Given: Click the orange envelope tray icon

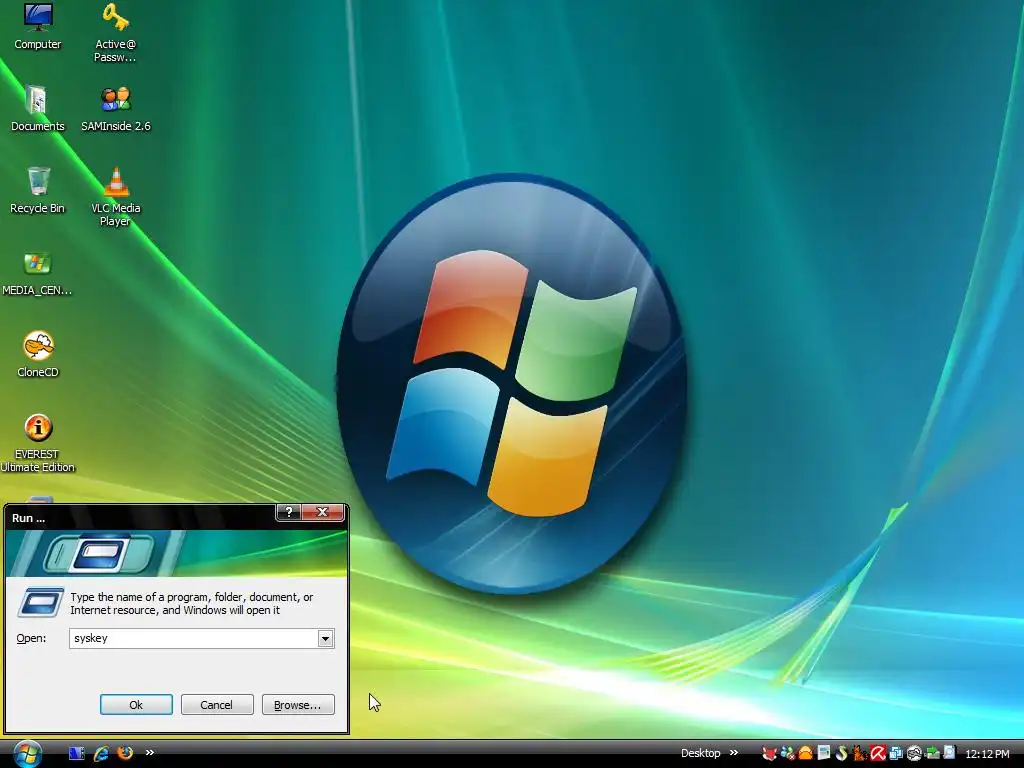Looking at the screenshot, I should point(806,754).
